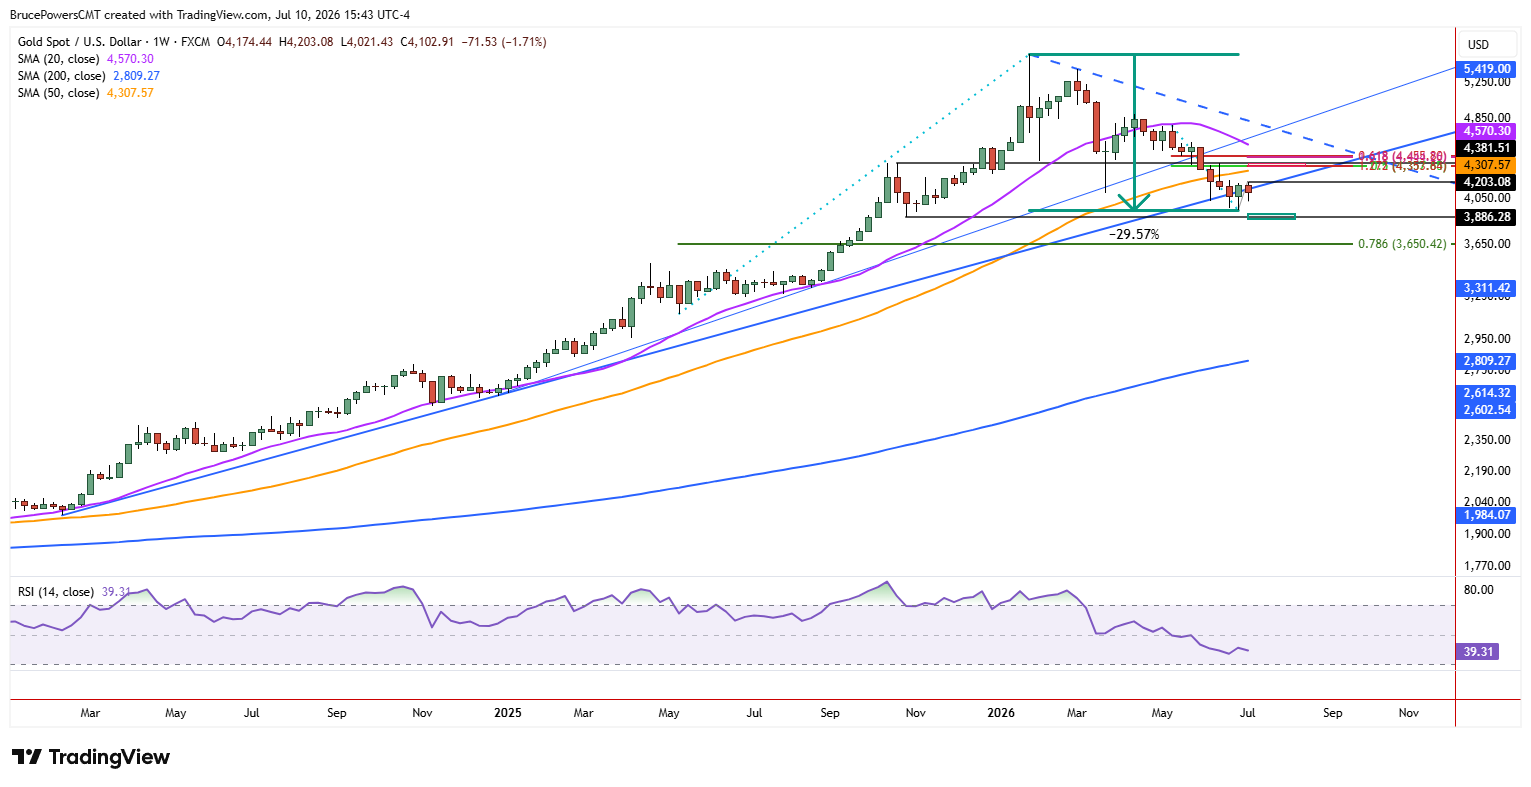Click the 80.00 RSI scale value

tap(1479, 590)
